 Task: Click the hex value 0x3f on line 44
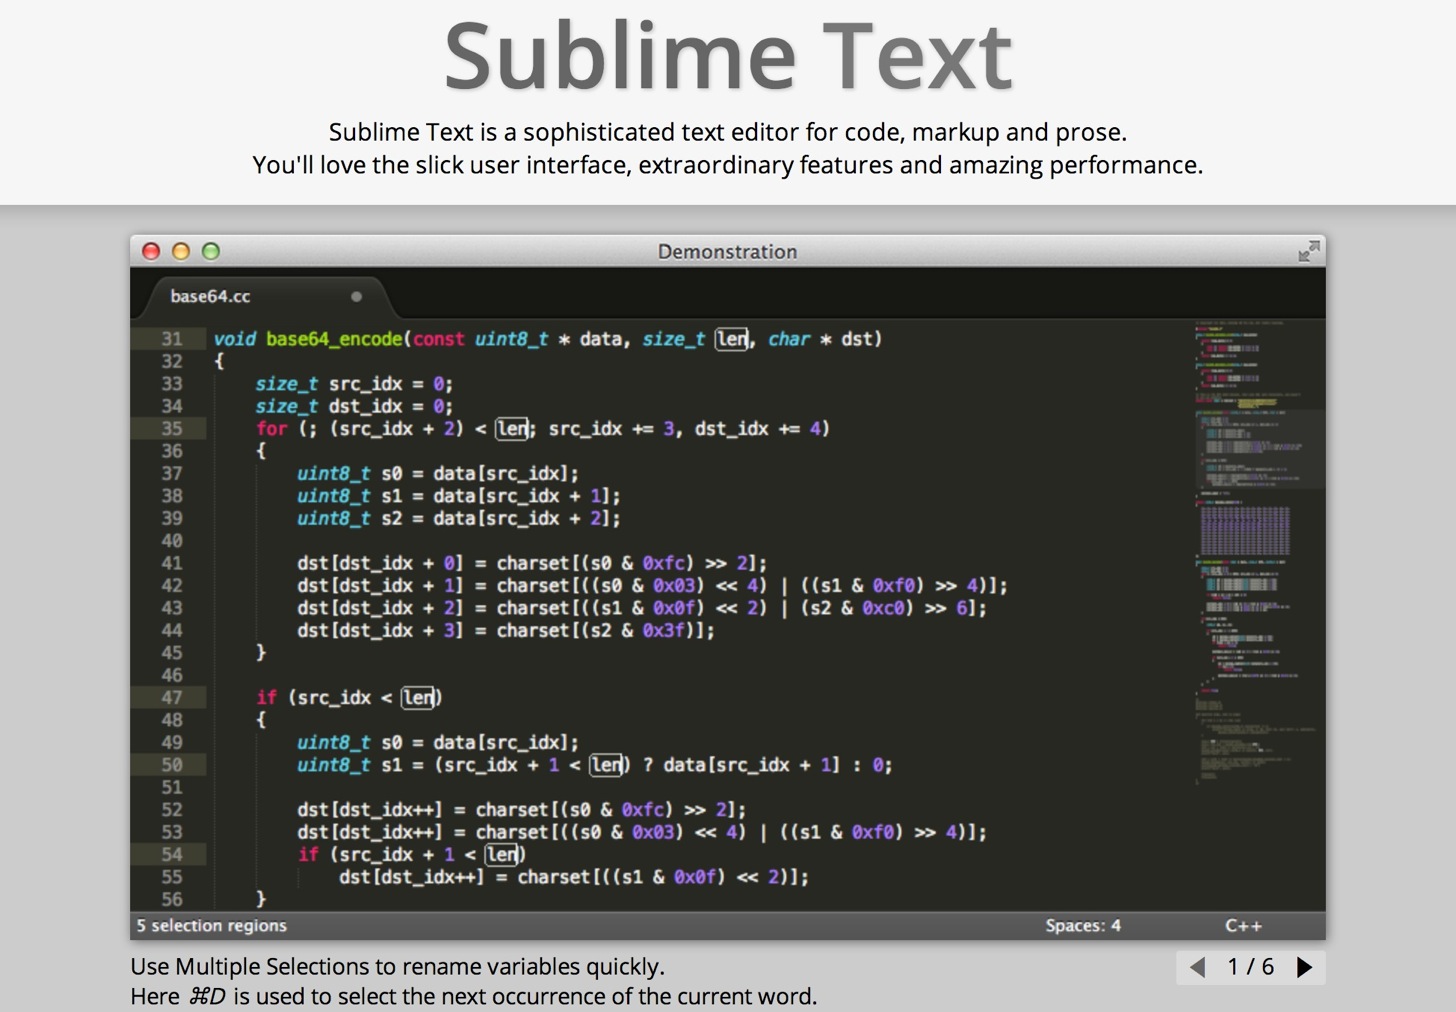[664, 630]
